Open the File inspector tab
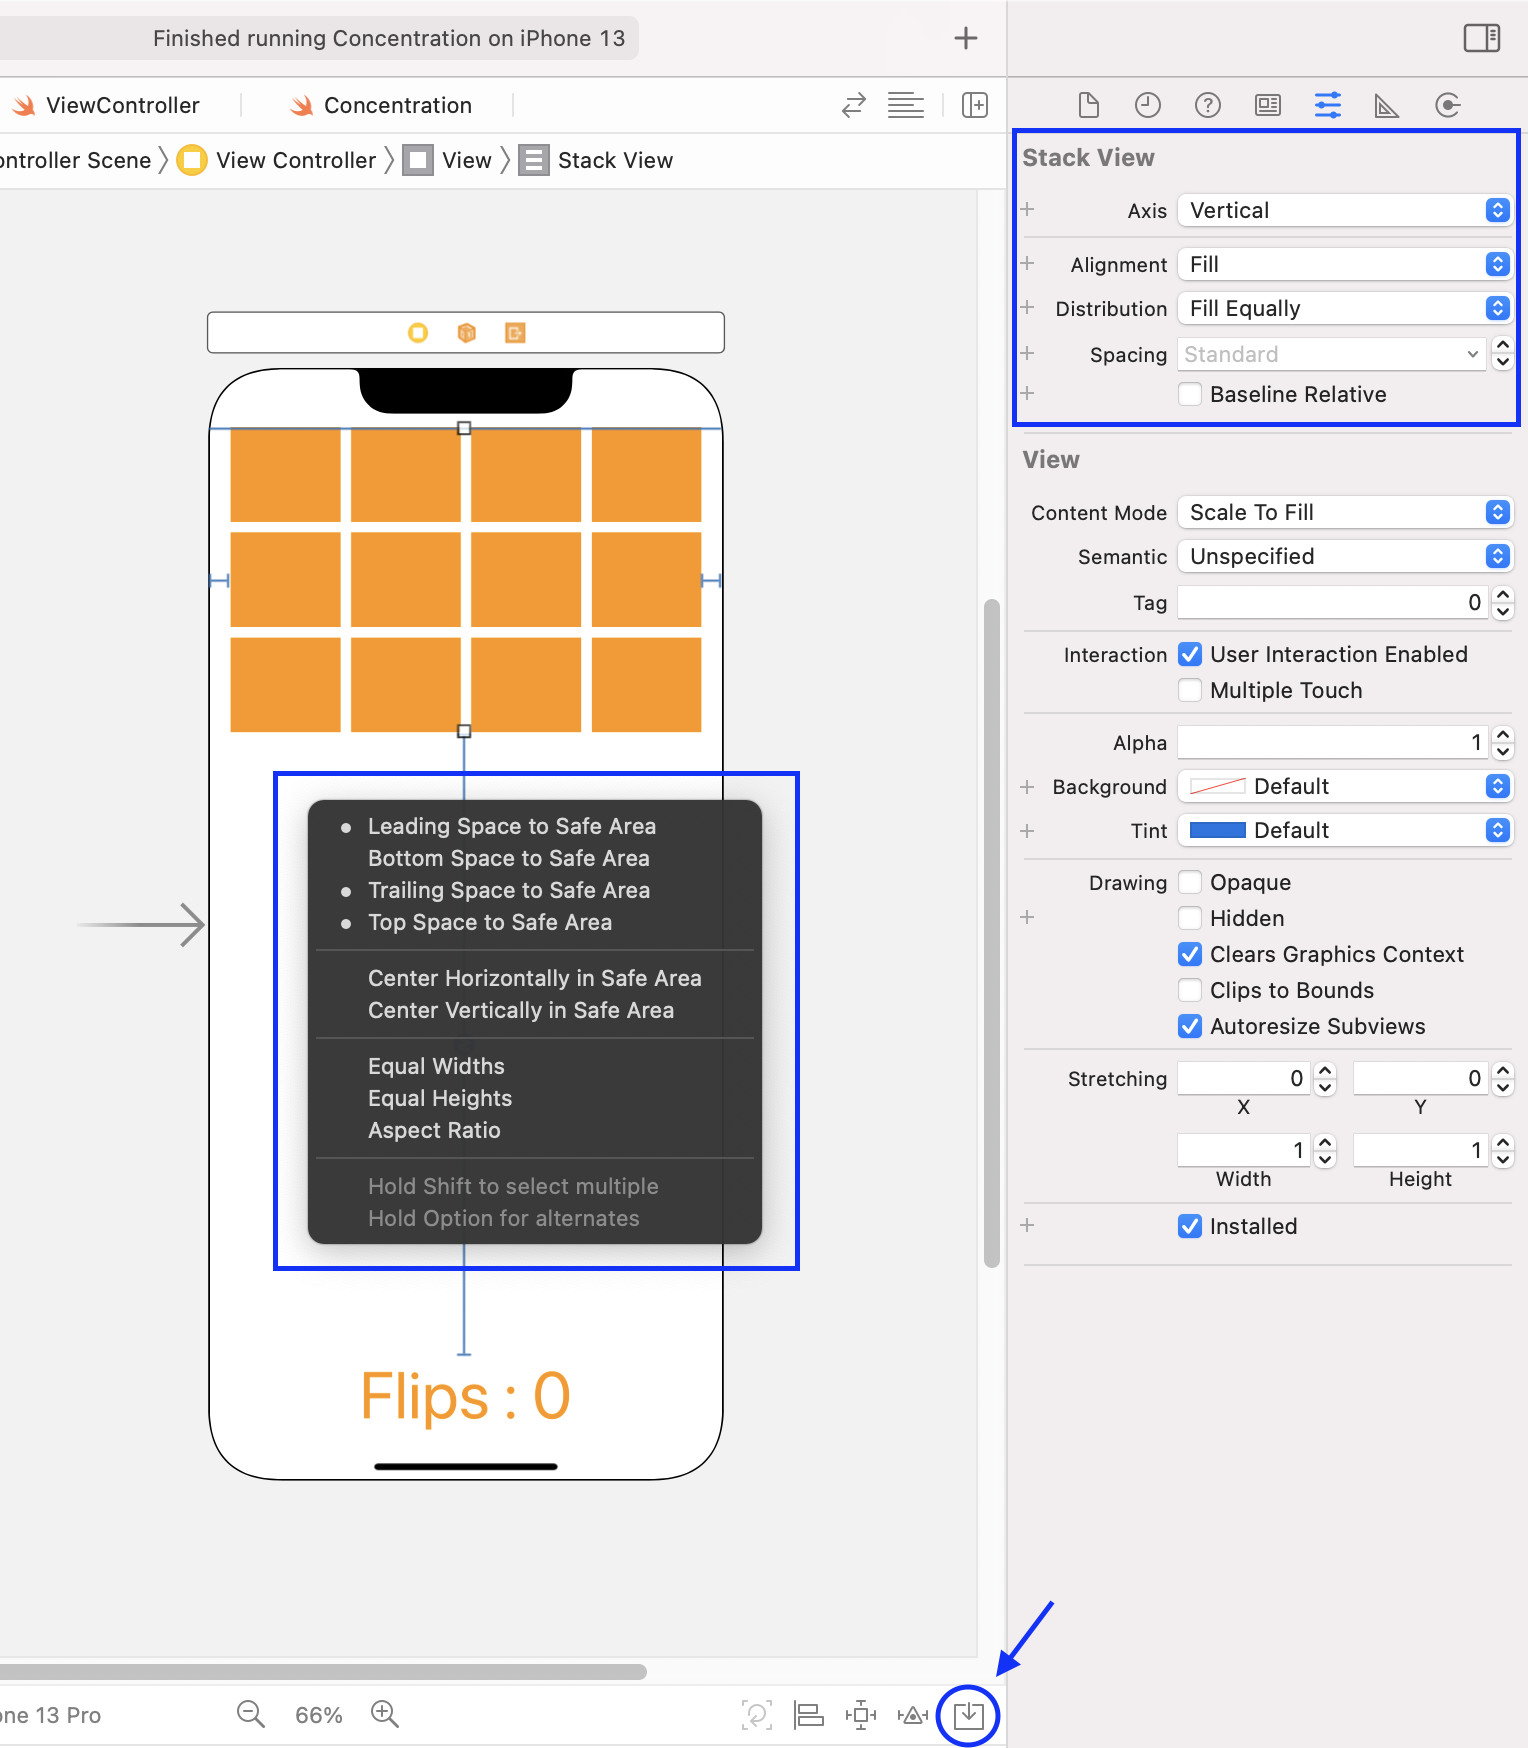Image resolution: width=1528 pixels, height=1748 pixels. coord(1089,105)
